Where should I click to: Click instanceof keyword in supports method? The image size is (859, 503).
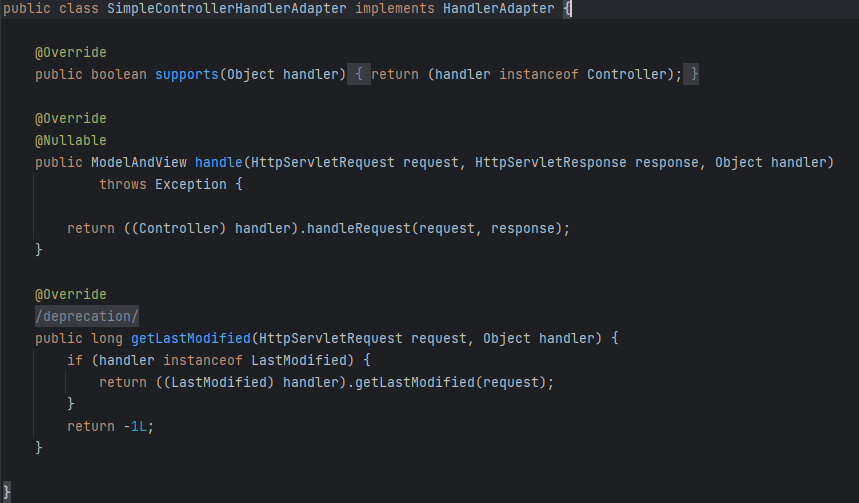[x=539, y=74]
